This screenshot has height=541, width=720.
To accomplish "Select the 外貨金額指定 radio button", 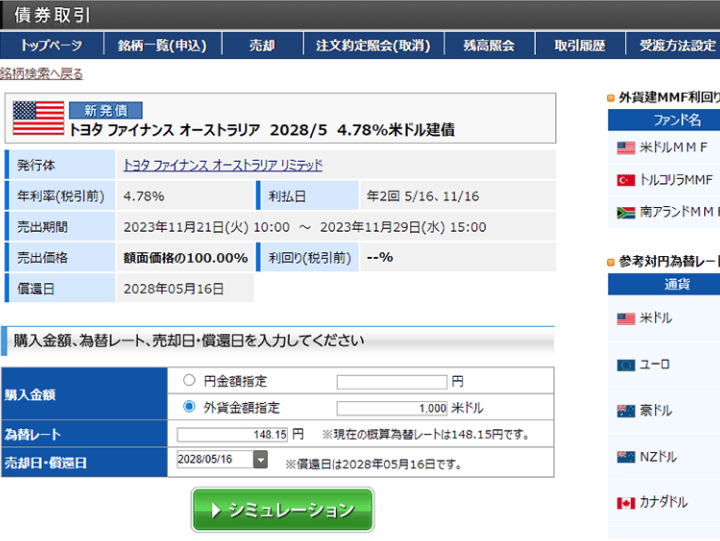I will click(189, 406).
